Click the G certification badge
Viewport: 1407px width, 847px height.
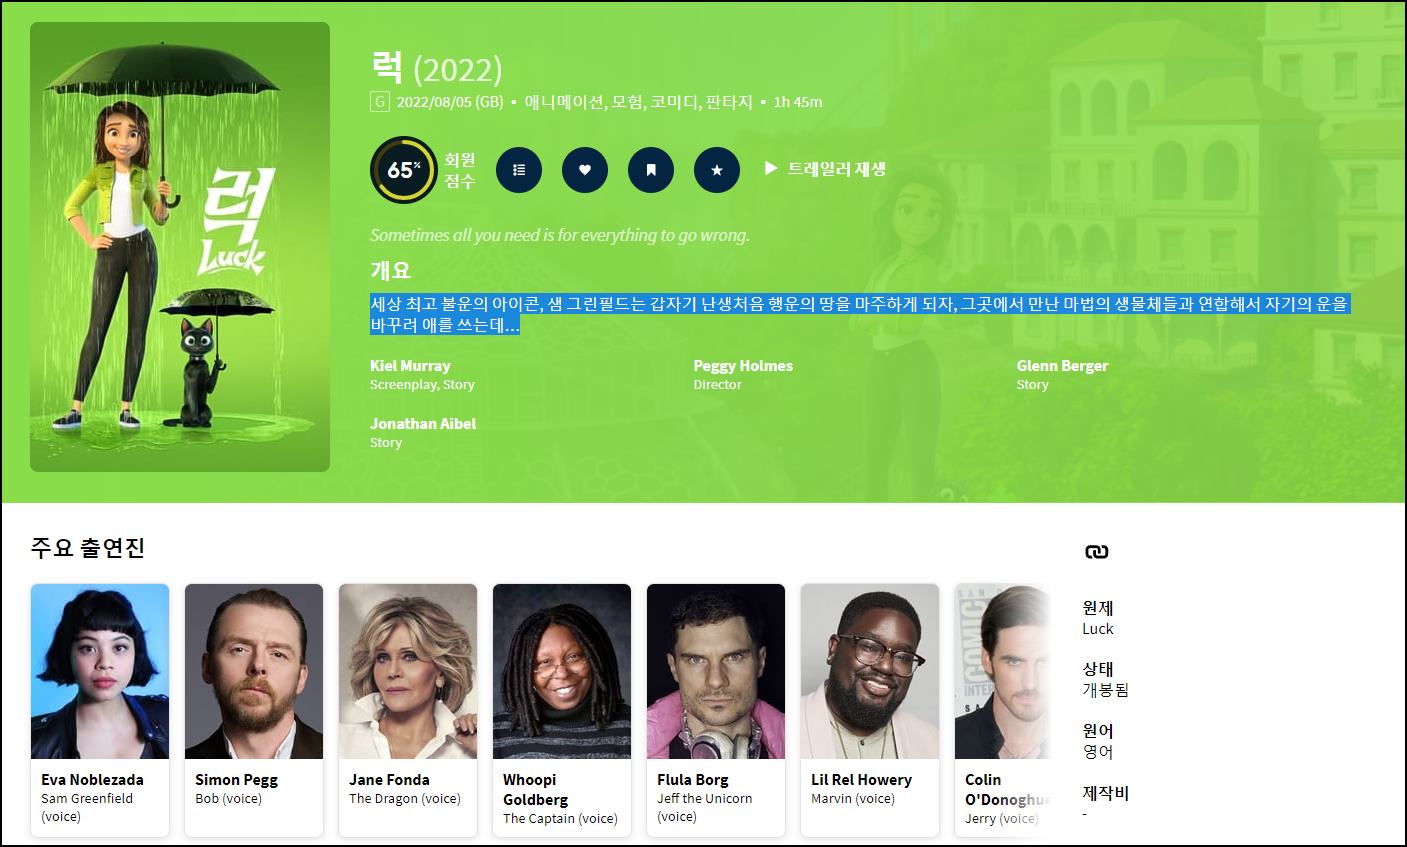(x=379, y=101)
